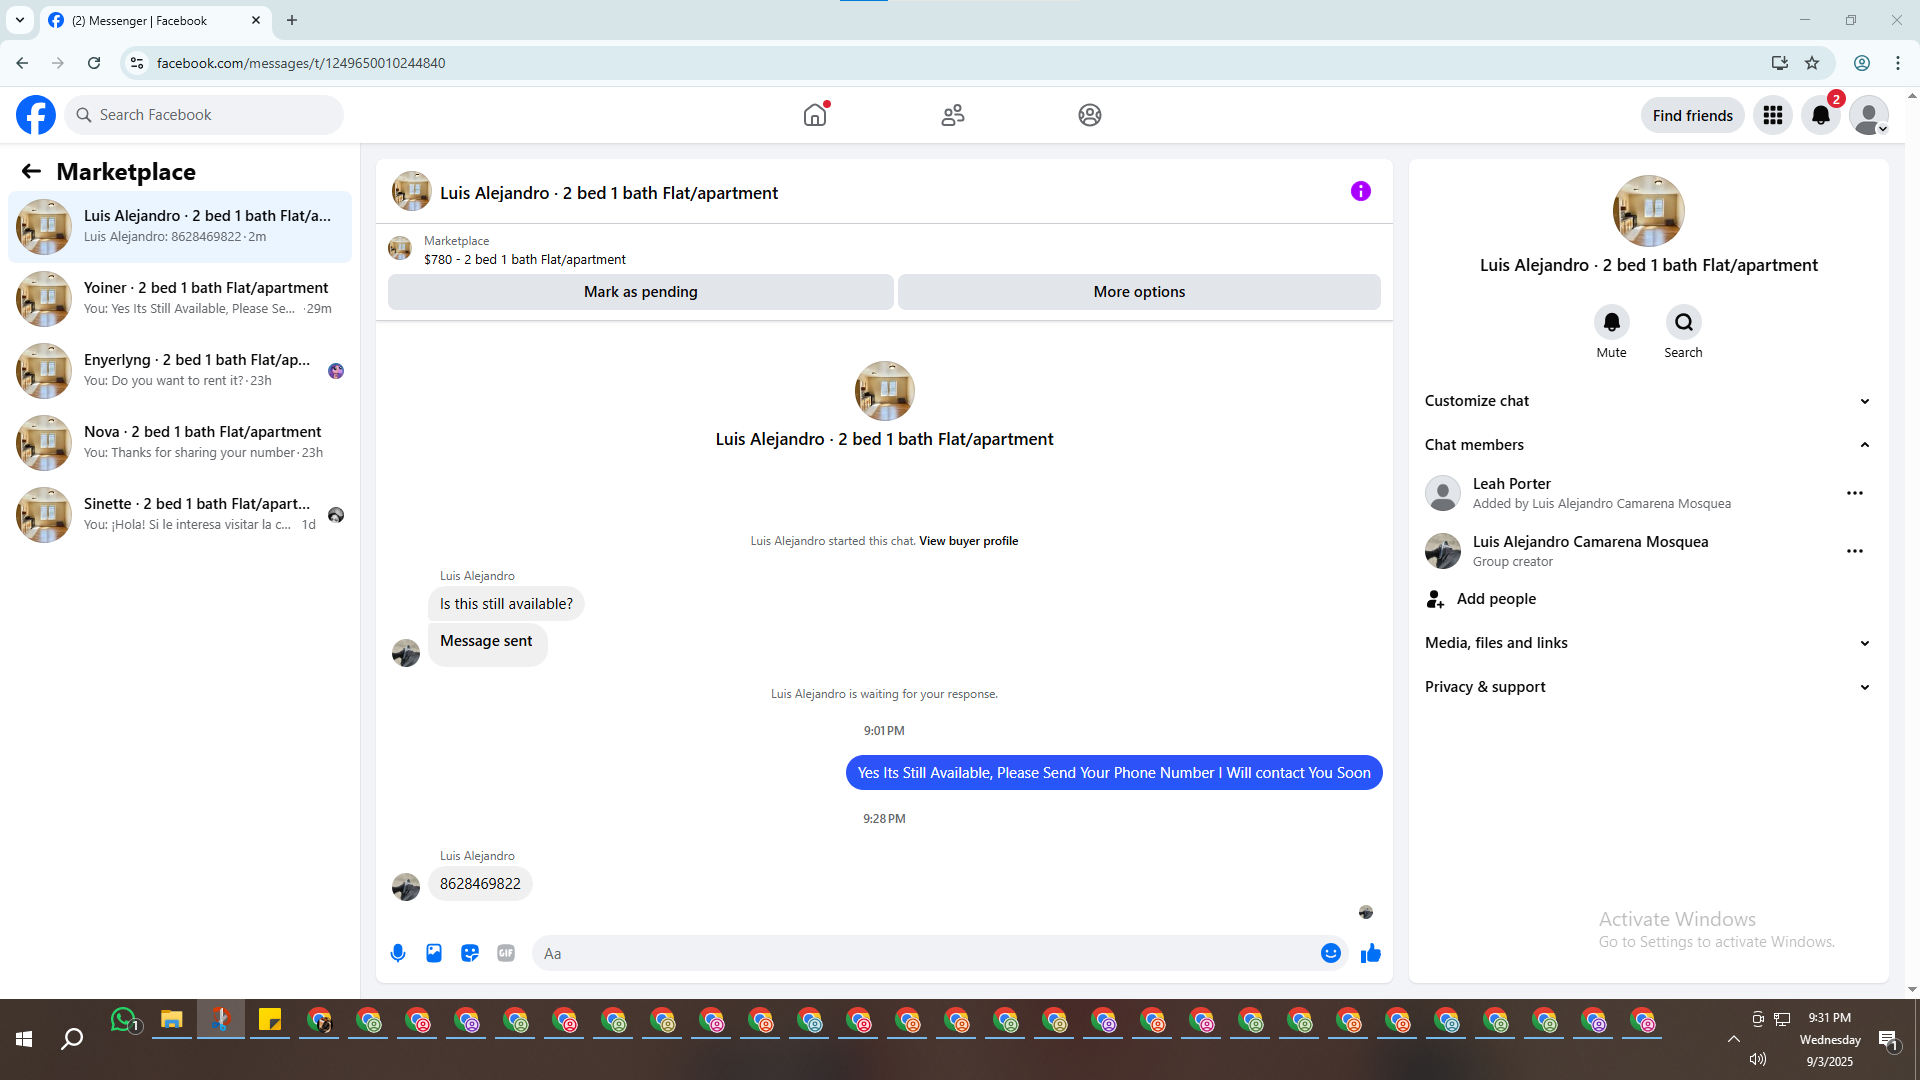1920x1080 pixels.
Task: Open the emoji picker in message box
Action: 1331,953
